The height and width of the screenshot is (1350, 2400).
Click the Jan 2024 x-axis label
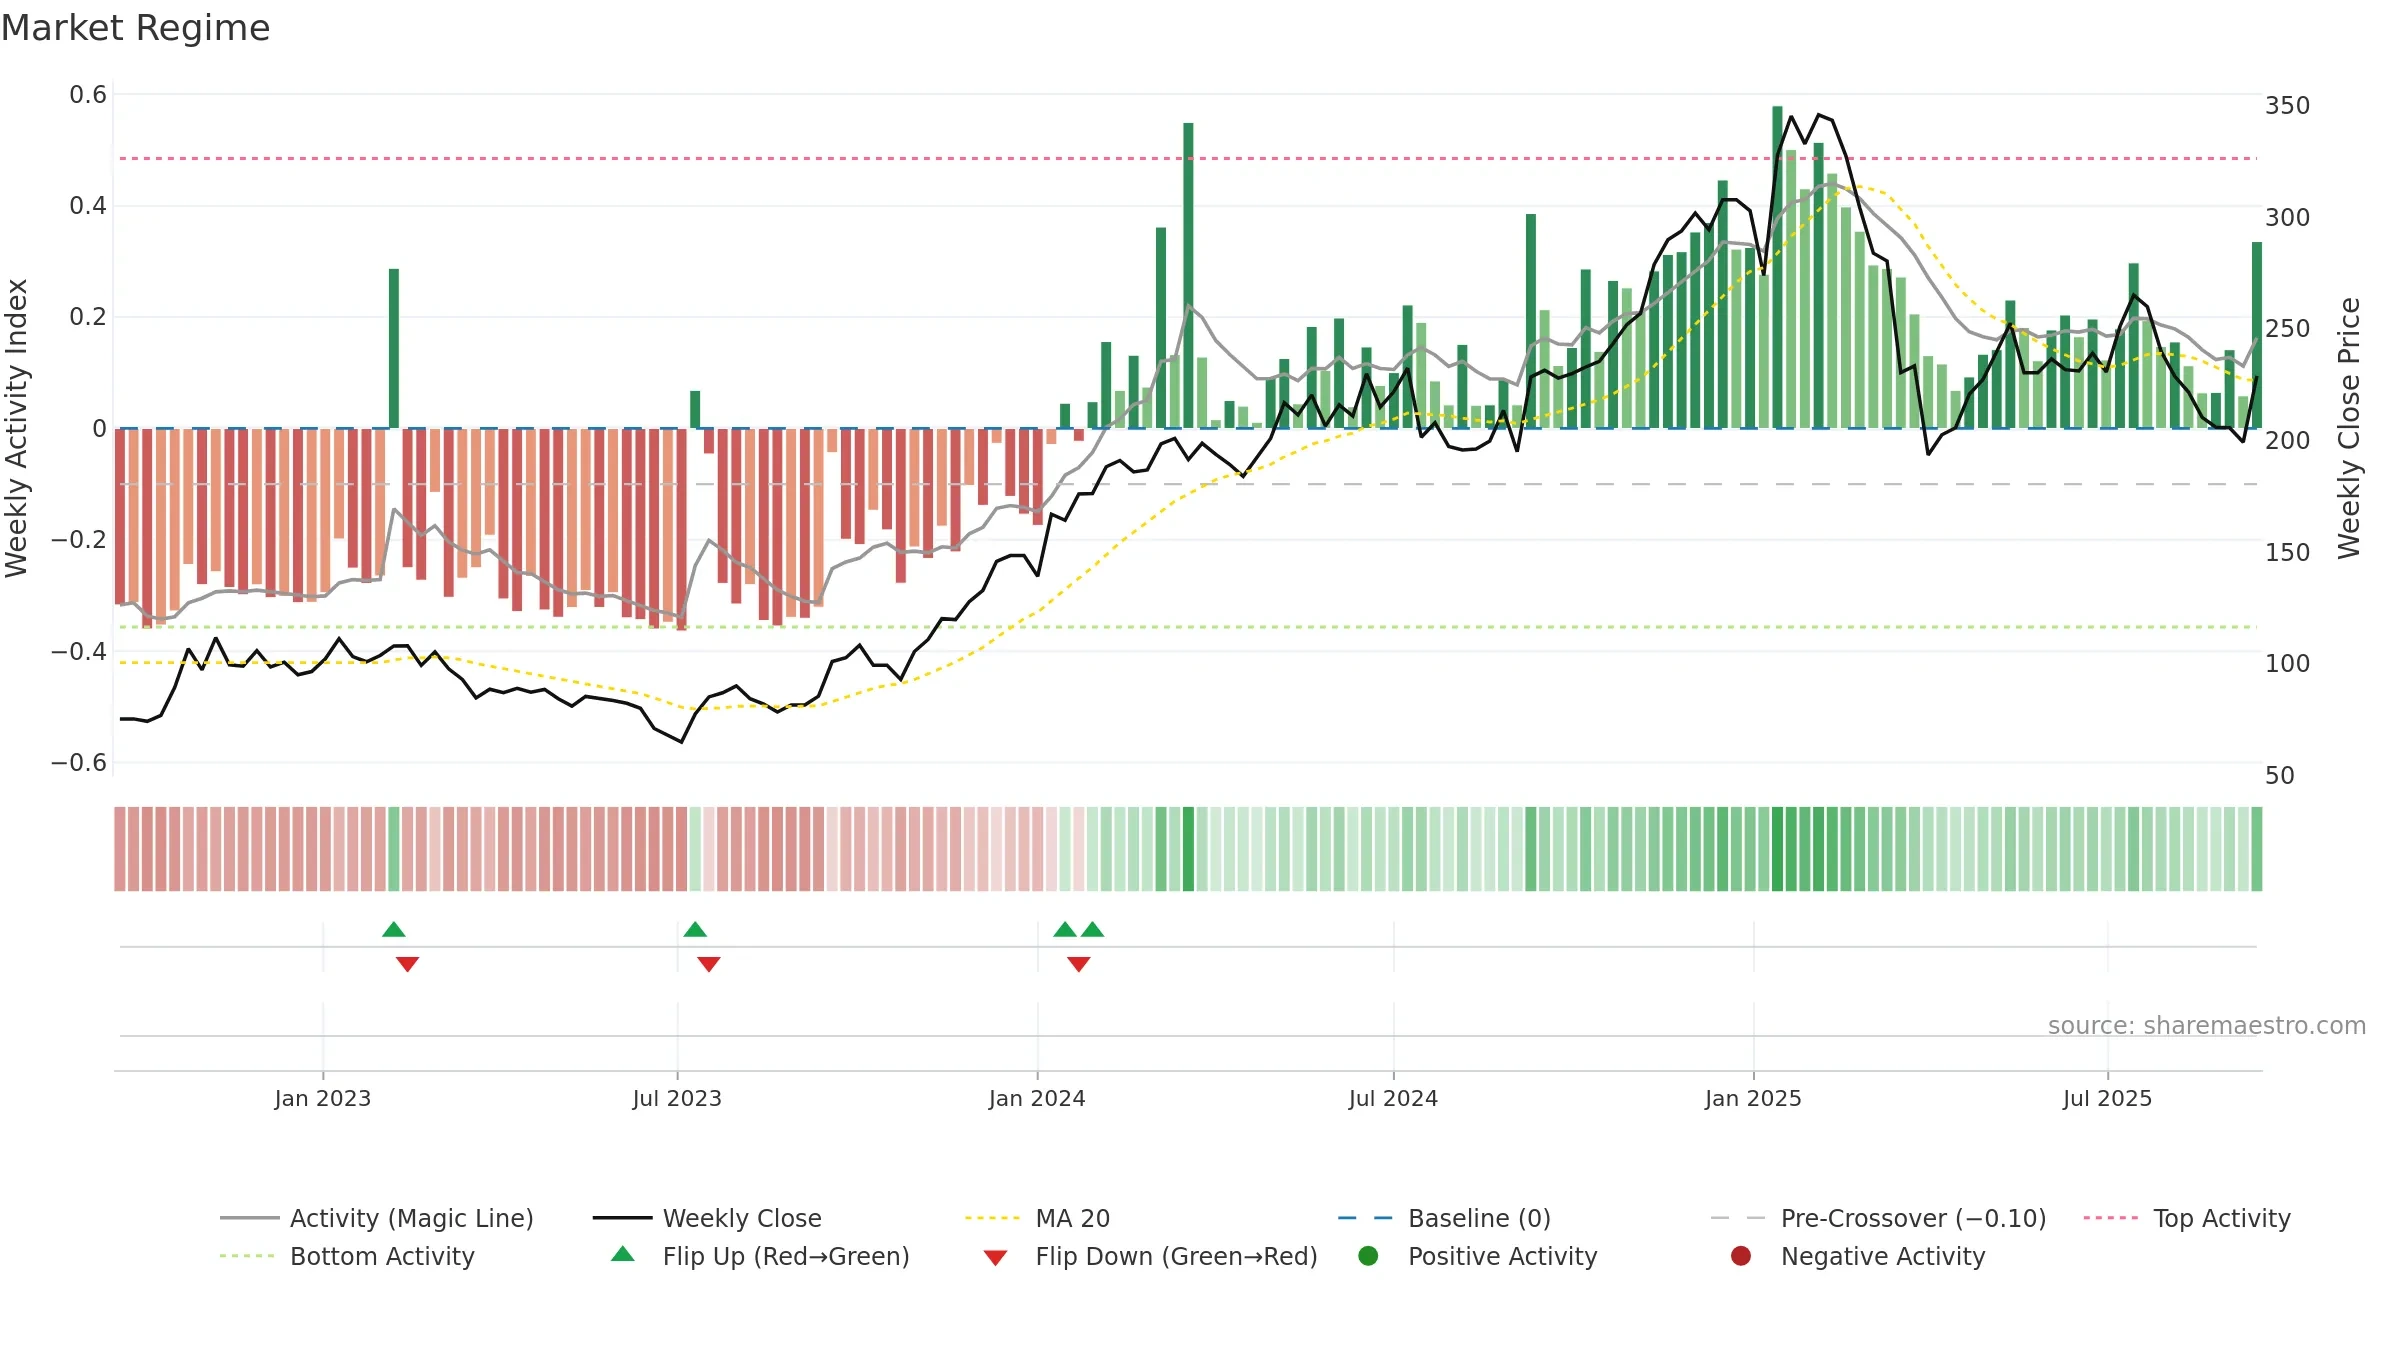pyautogui.click(x=1037, y=1098)
